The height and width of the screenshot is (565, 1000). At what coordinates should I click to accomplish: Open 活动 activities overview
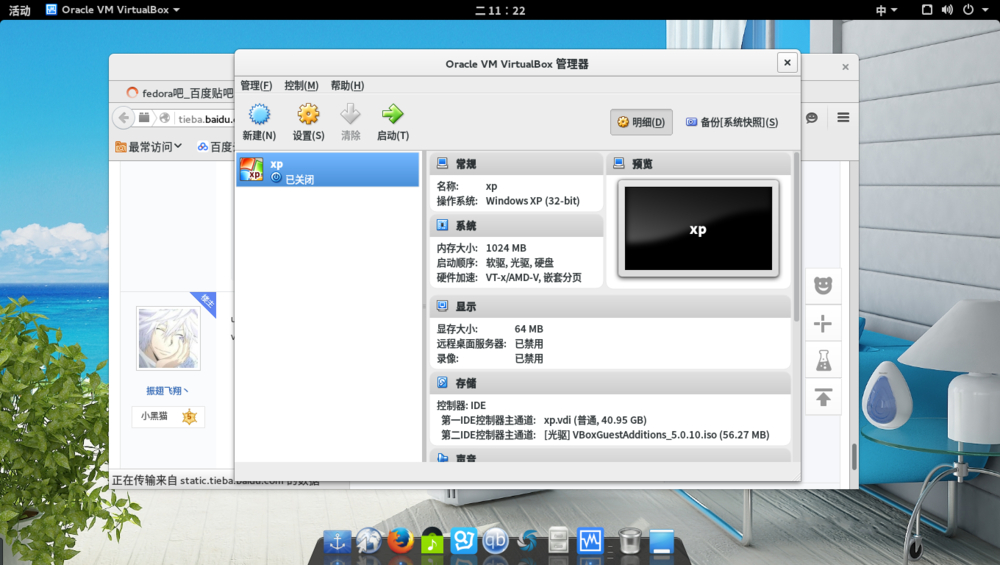[19, 10]
